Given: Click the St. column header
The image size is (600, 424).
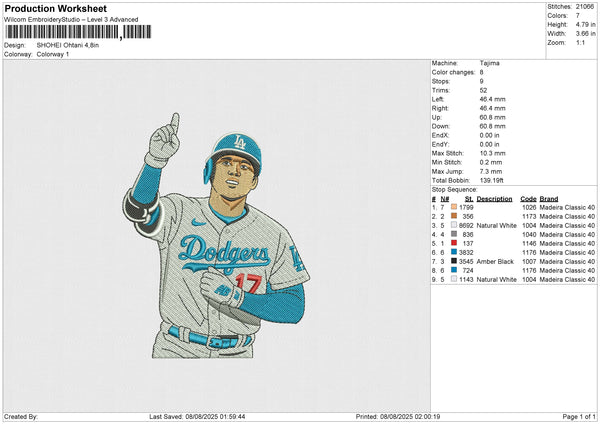Looking at the screenshot, I should [469, 199].
